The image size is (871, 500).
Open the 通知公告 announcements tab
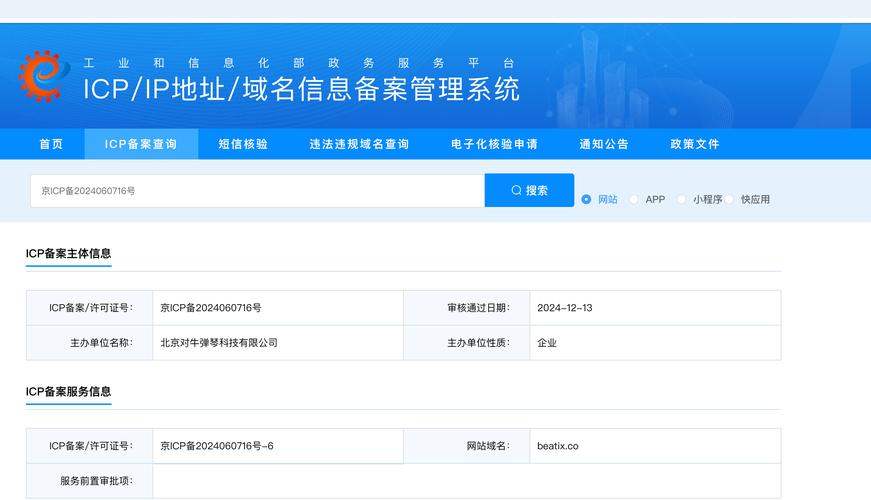(x=604, y=144)
